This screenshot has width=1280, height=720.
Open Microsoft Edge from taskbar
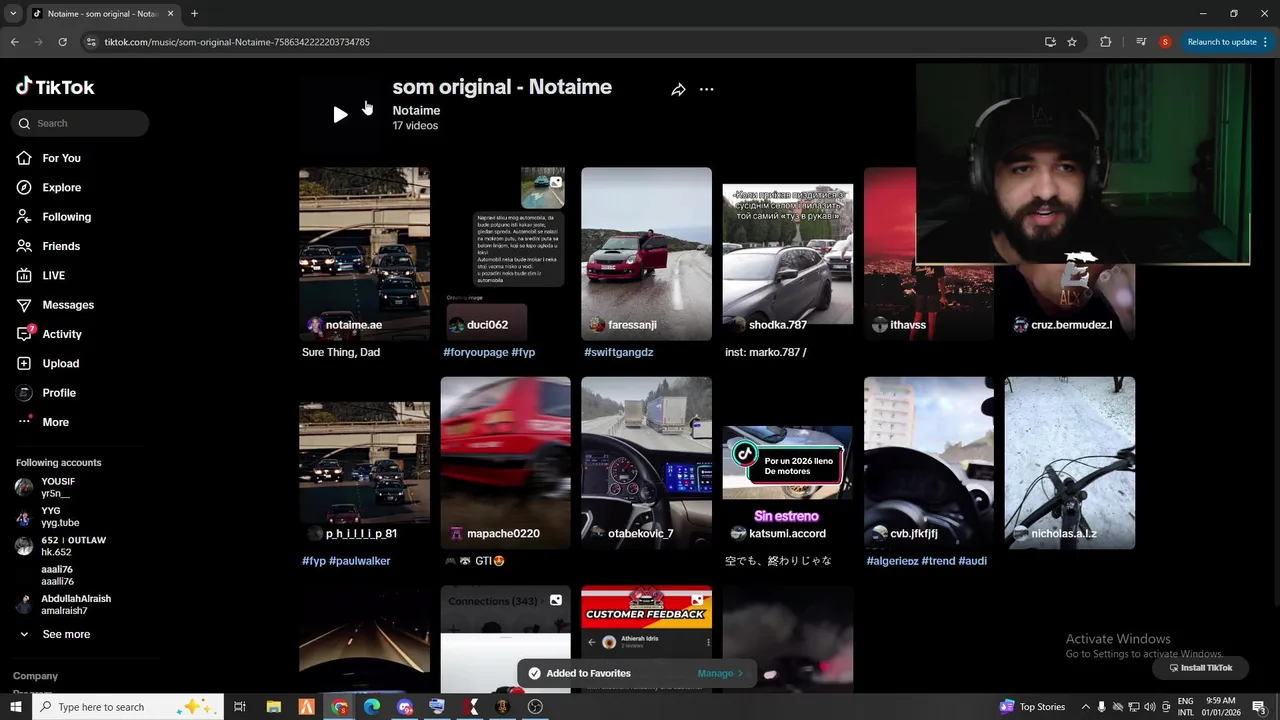[x=371, y=707]
